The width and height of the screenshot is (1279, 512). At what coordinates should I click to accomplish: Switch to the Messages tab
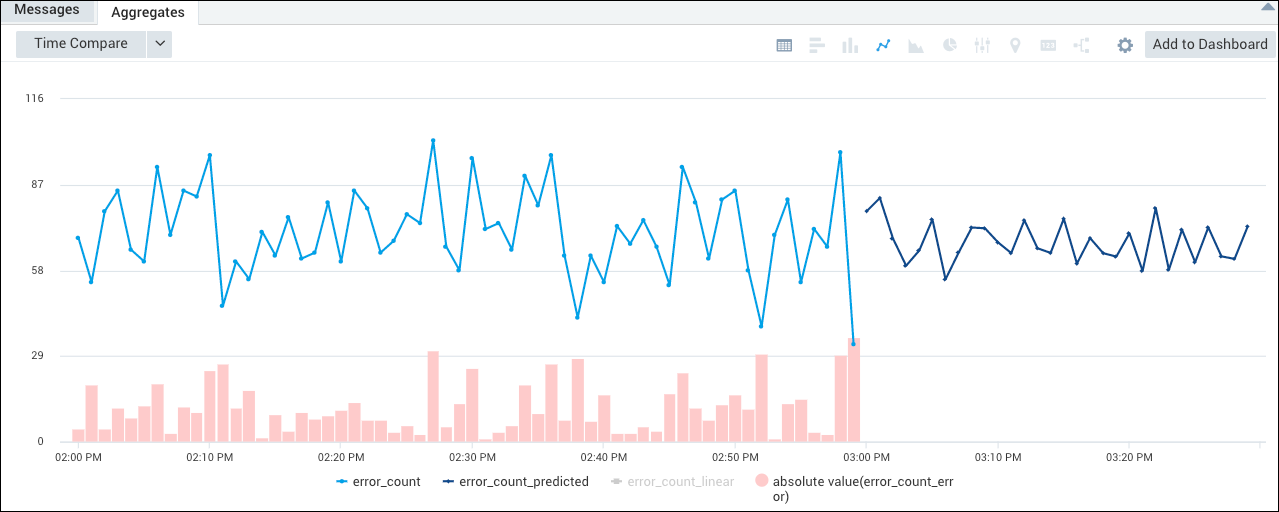[47, 10]
